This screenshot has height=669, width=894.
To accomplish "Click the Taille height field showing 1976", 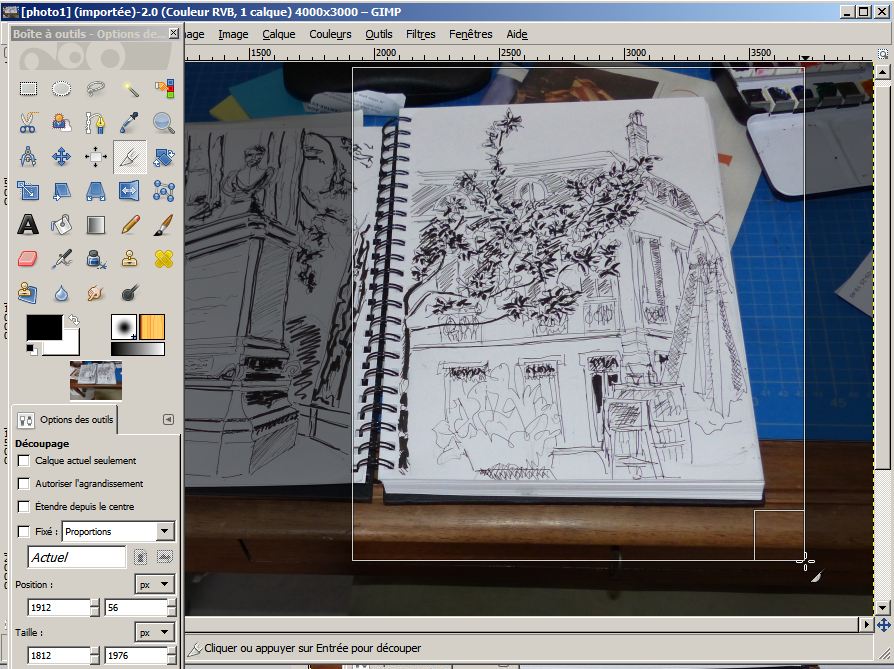I will 136,655.
